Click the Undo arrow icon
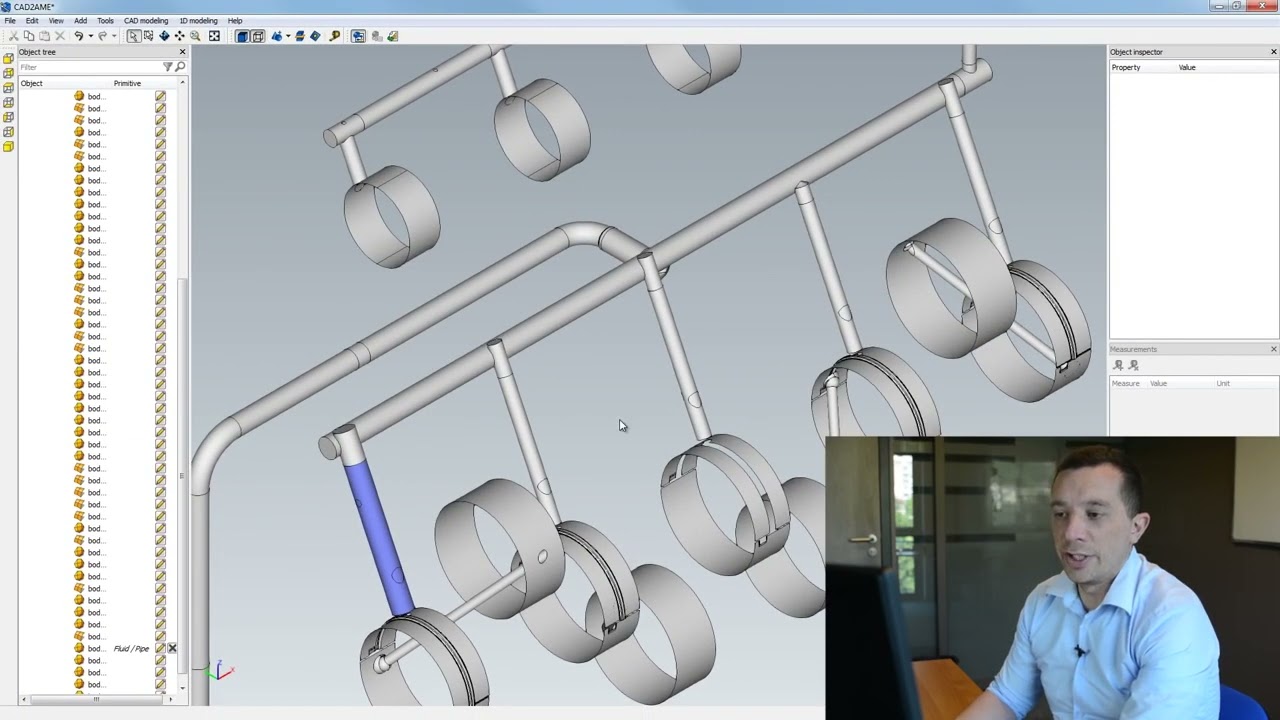Viewport: 1280px width, 720px height. 78,36
